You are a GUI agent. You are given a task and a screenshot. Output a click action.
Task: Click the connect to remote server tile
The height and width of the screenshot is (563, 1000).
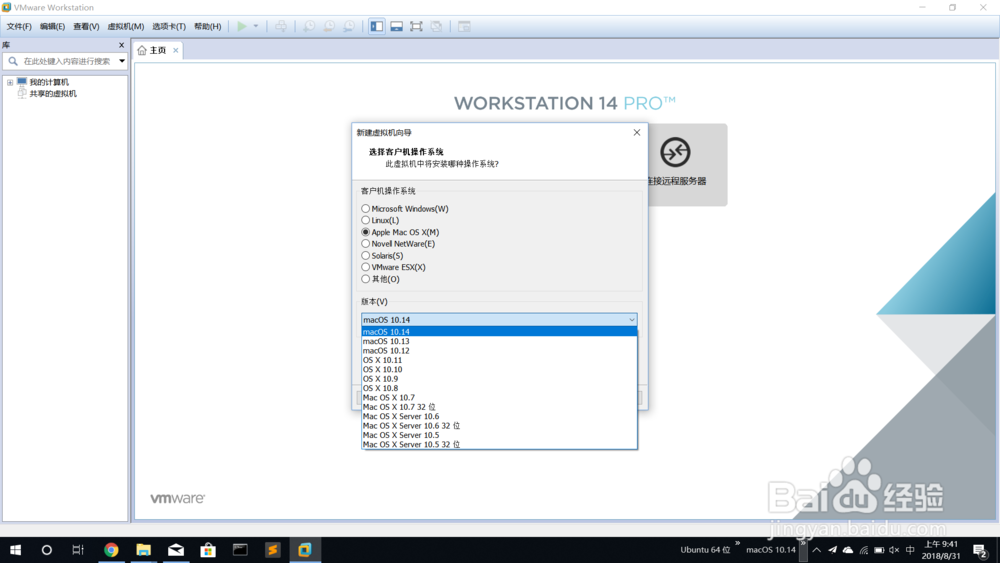688,165
